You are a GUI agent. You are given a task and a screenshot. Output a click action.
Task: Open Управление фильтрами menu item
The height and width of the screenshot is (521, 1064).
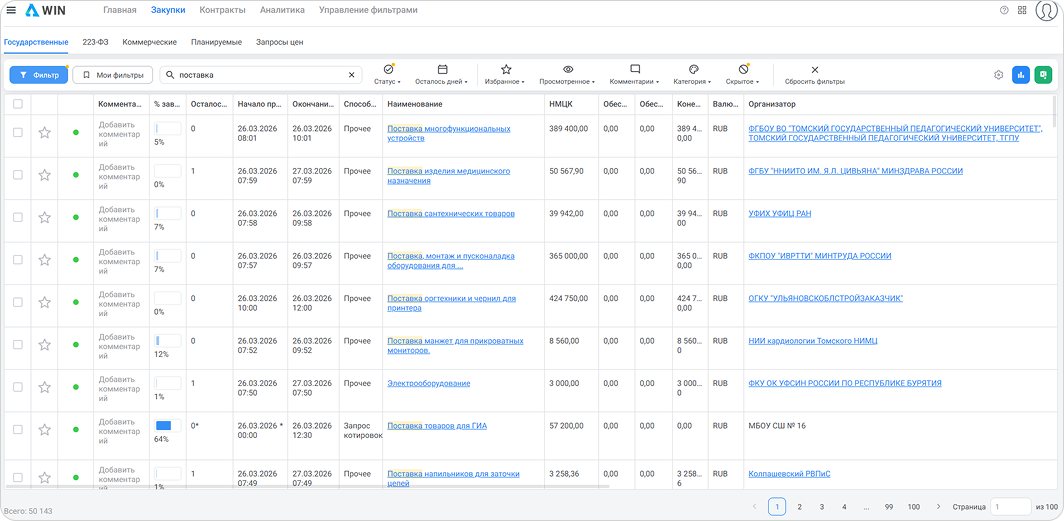368,10
